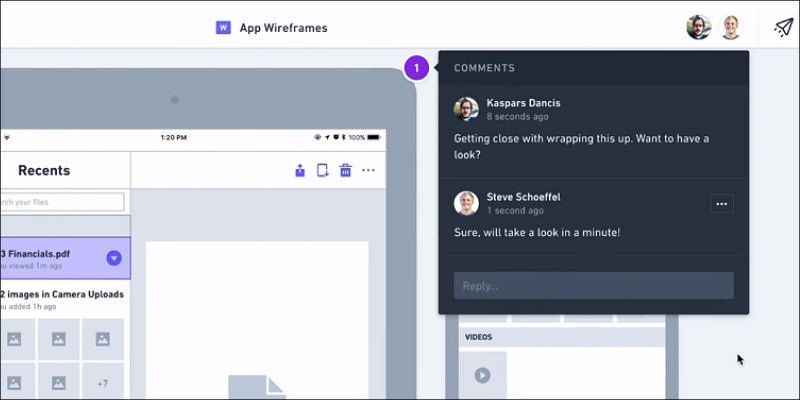
Task: Click the move to device icon
Action: pyautogui.click(x=322, y=170)
